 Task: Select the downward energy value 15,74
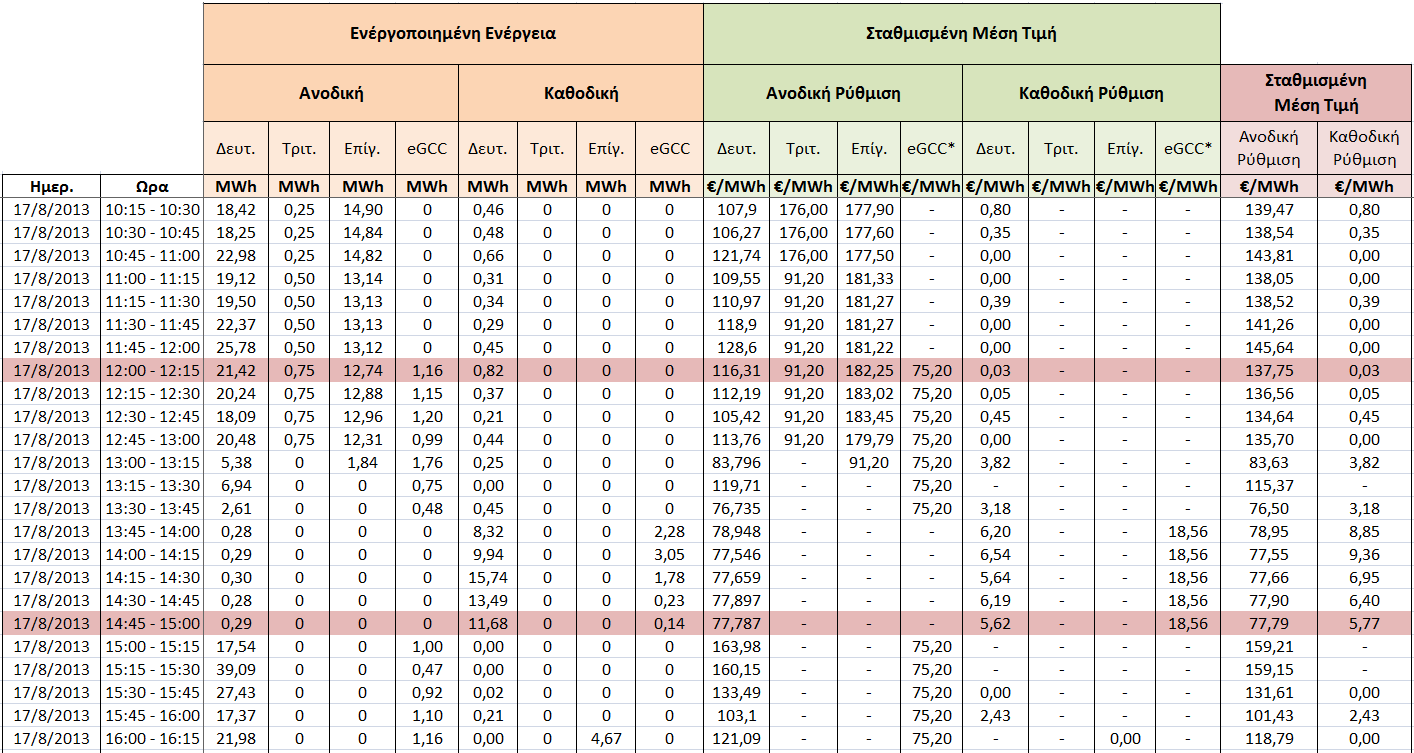pos(487,578)
